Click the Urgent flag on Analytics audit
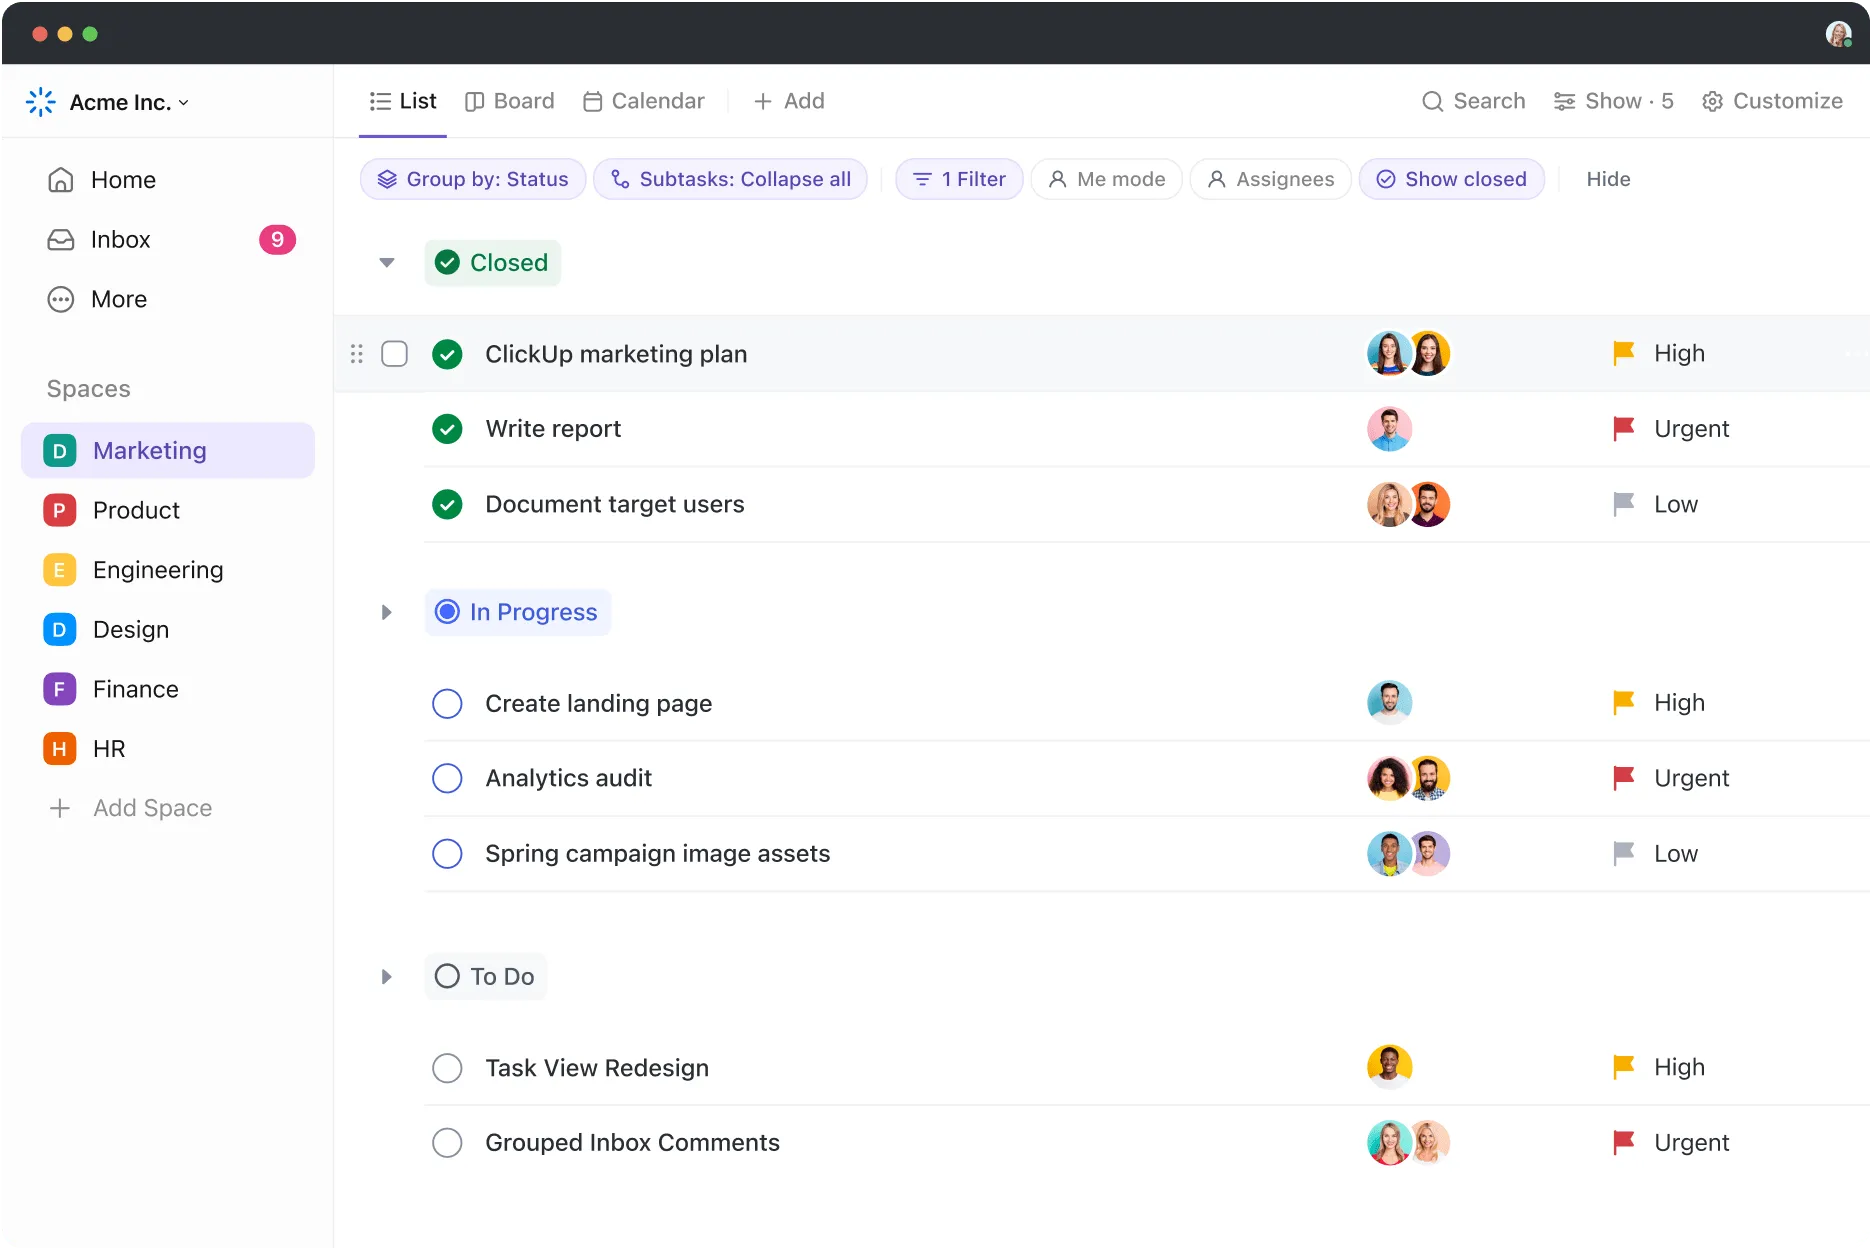 pyautogui.click(x=1623, y=778)
